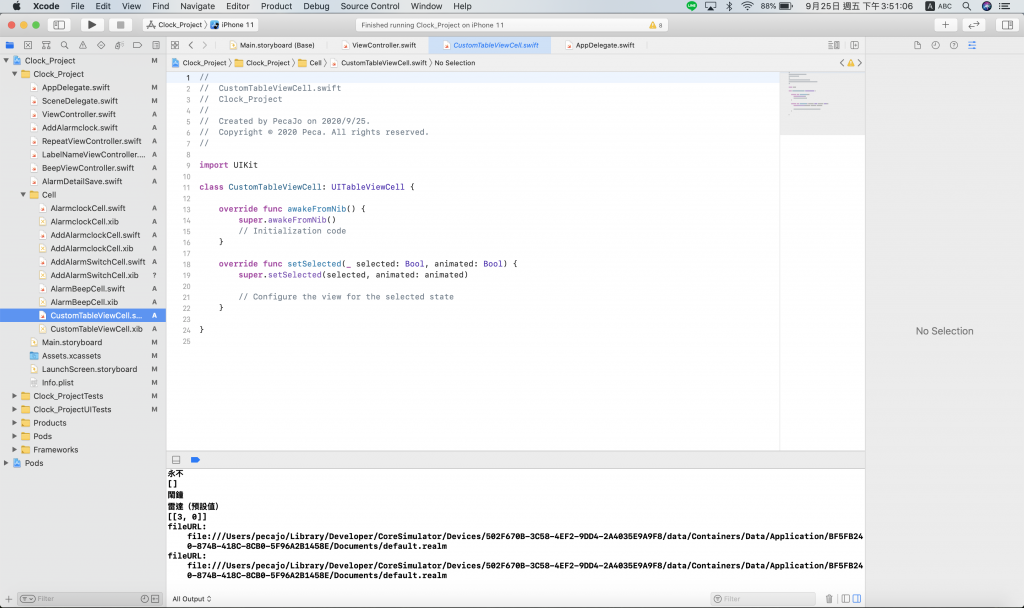Show the History inspector clock icon
The image size is (1024, 608).
(935, 45)
